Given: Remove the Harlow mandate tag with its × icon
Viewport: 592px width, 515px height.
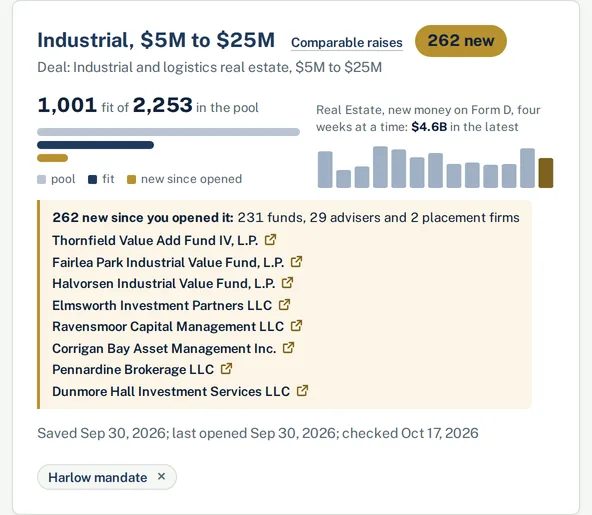Looking at the screenshot, I should (x=162, y=476).
